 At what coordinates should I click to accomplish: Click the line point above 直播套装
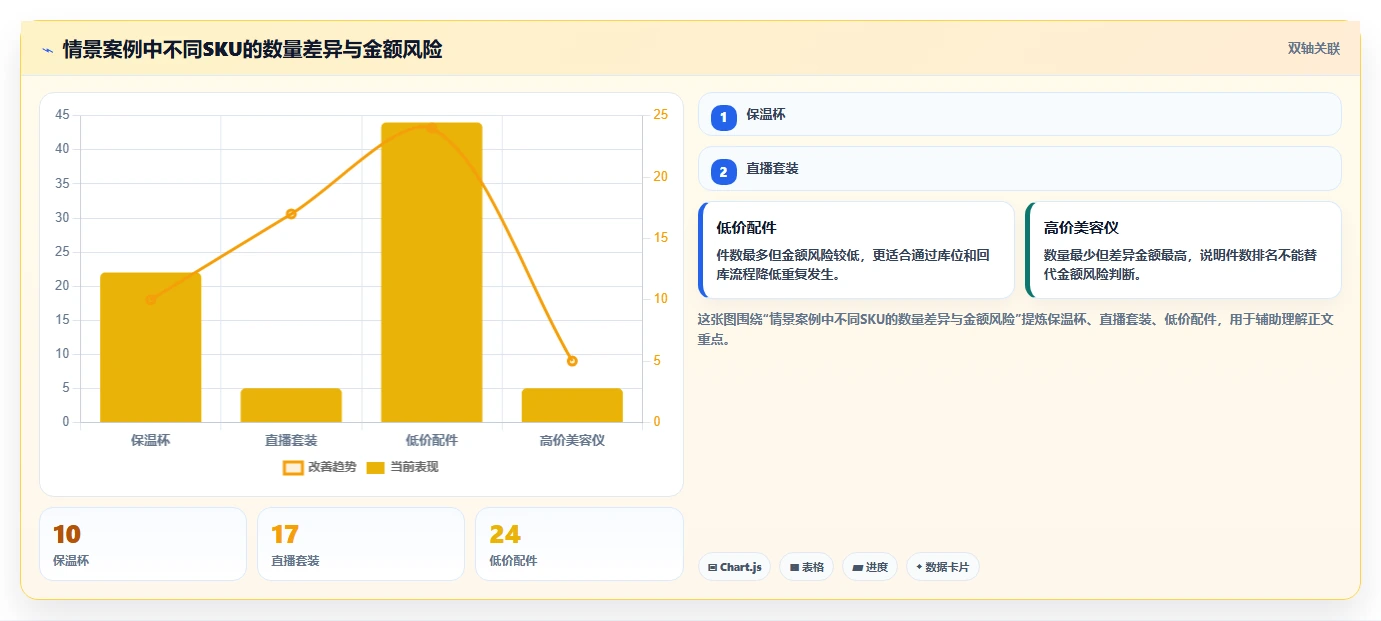tap(291, 213)
